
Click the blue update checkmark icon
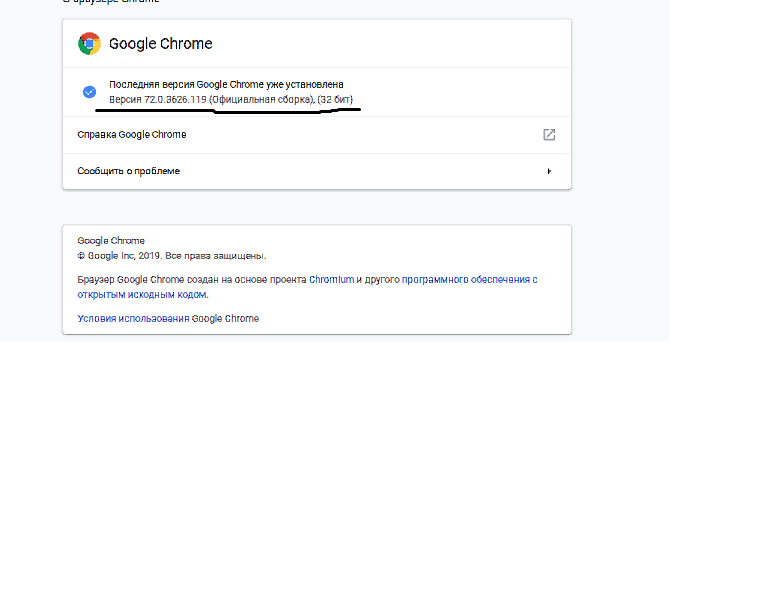pos(89,92)
